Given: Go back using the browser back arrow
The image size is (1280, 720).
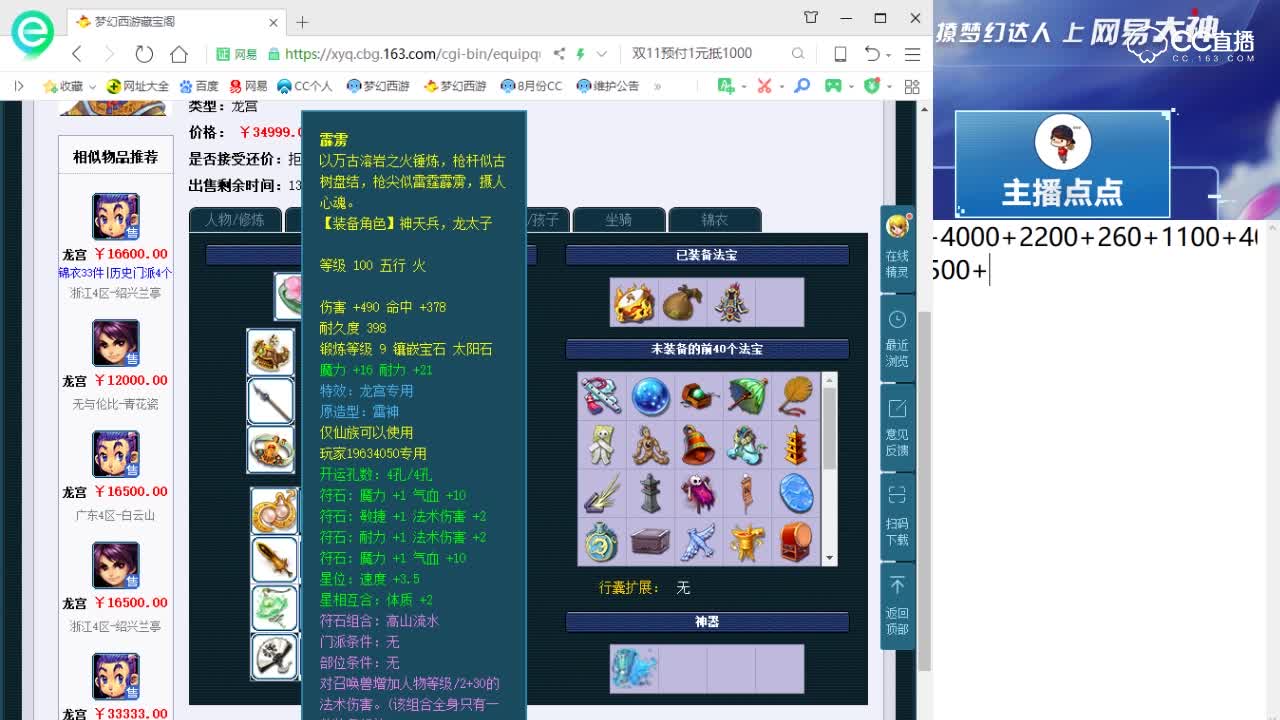Looking at the screenshot, I should coord(76,54).
